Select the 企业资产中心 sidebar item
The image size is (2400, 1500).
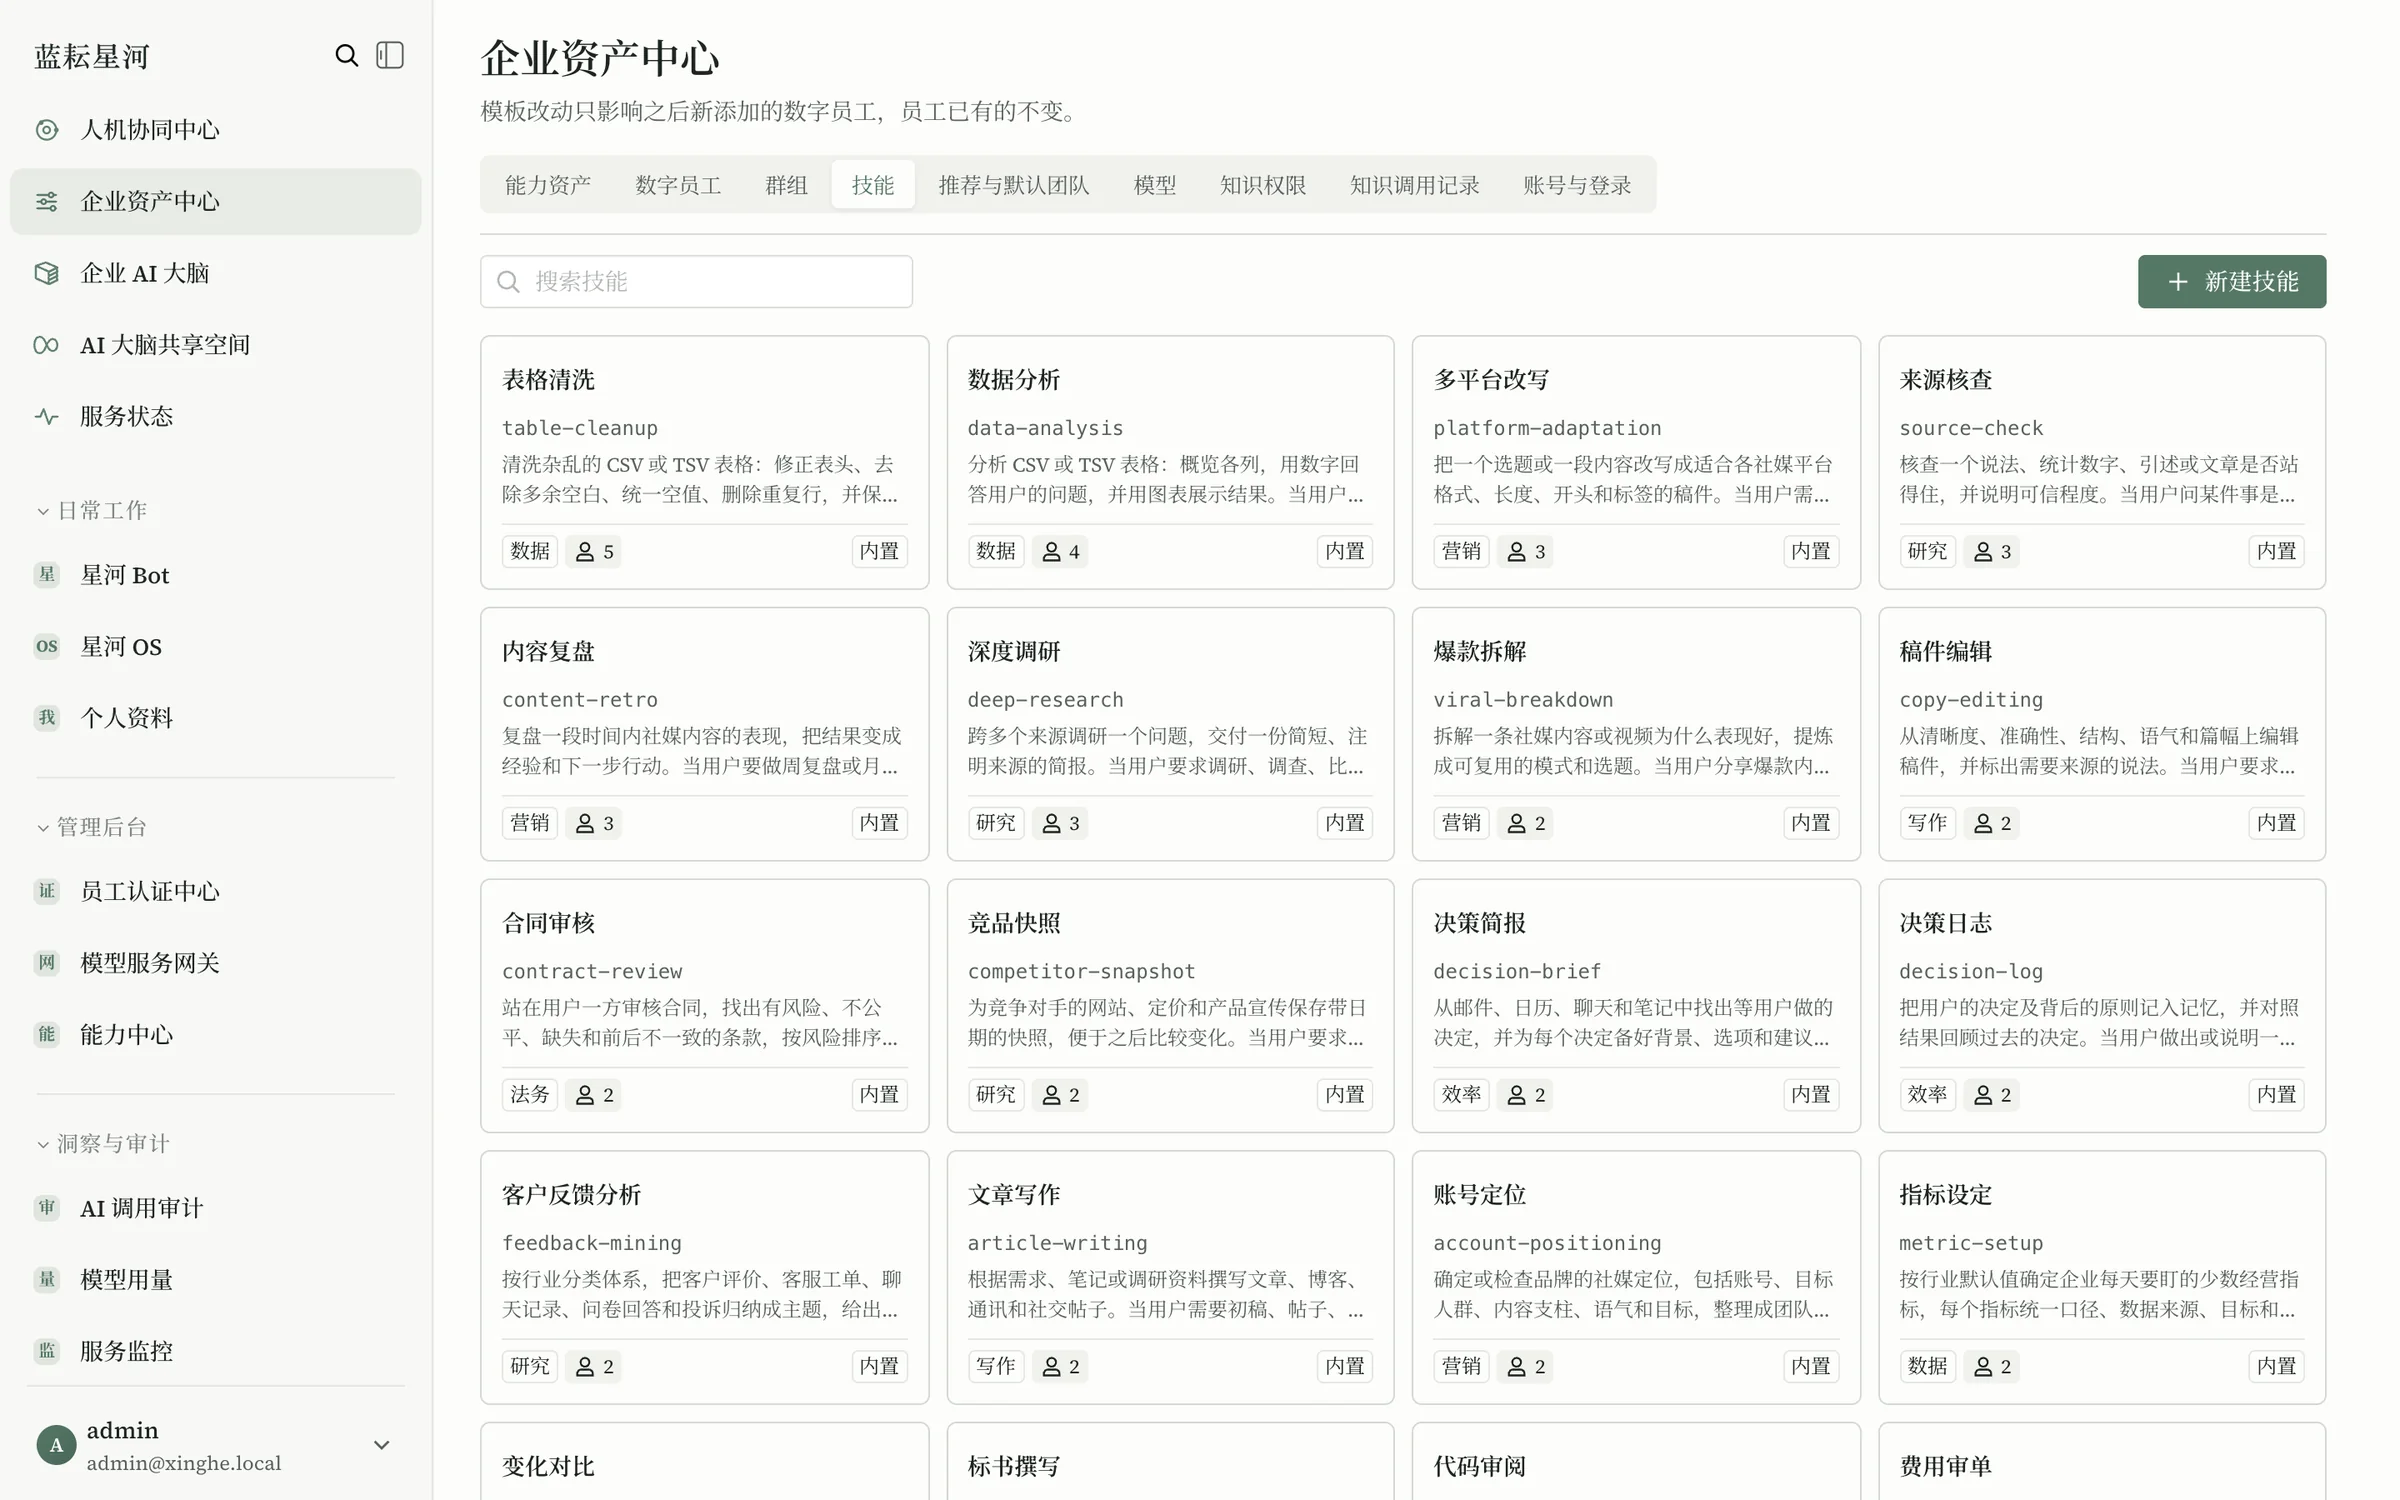tap(215, 201)
